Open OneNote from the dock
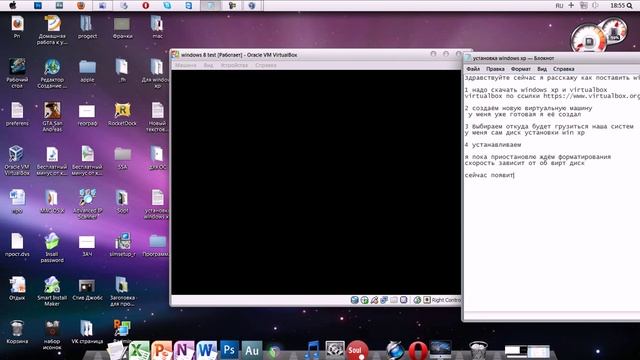The image size is (640, 360). coord(184,350)
